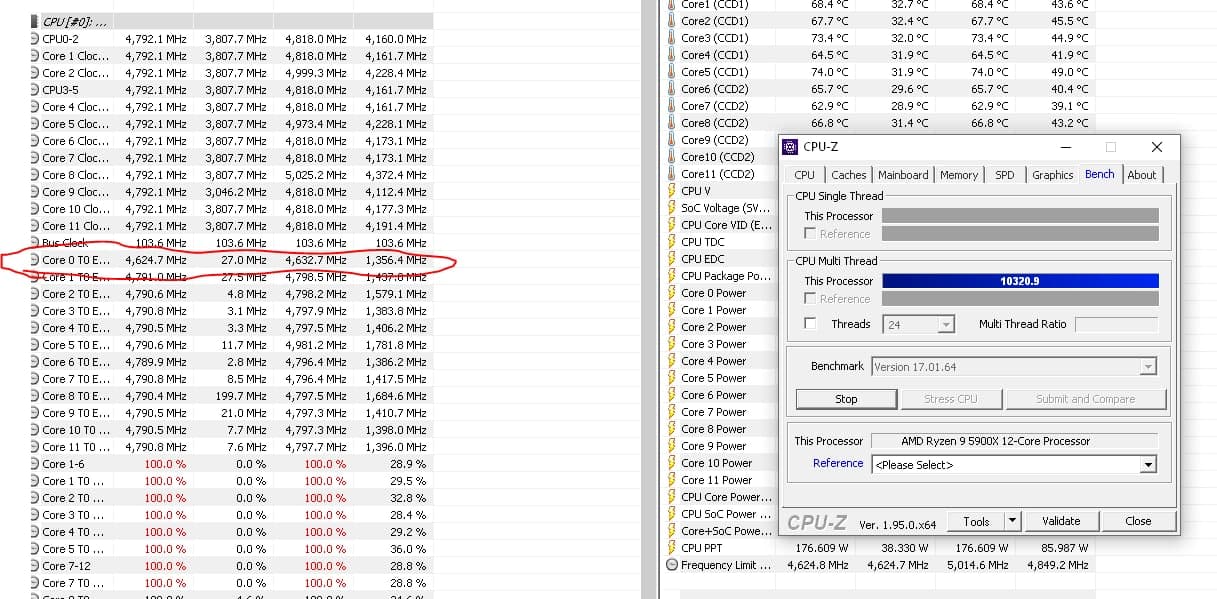Click the Stop benchmark button
Image resolution: width=1217 pixels, height=599 pixels.
846,399
